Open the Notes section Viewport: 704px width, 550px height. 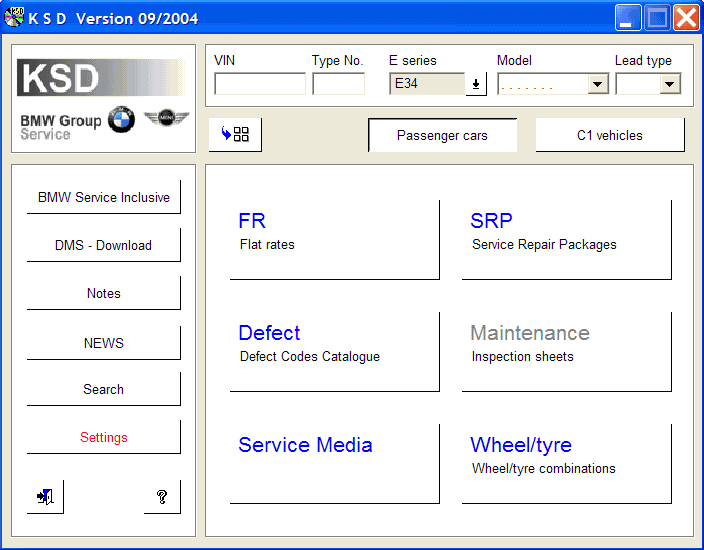(x=104, y=293)
